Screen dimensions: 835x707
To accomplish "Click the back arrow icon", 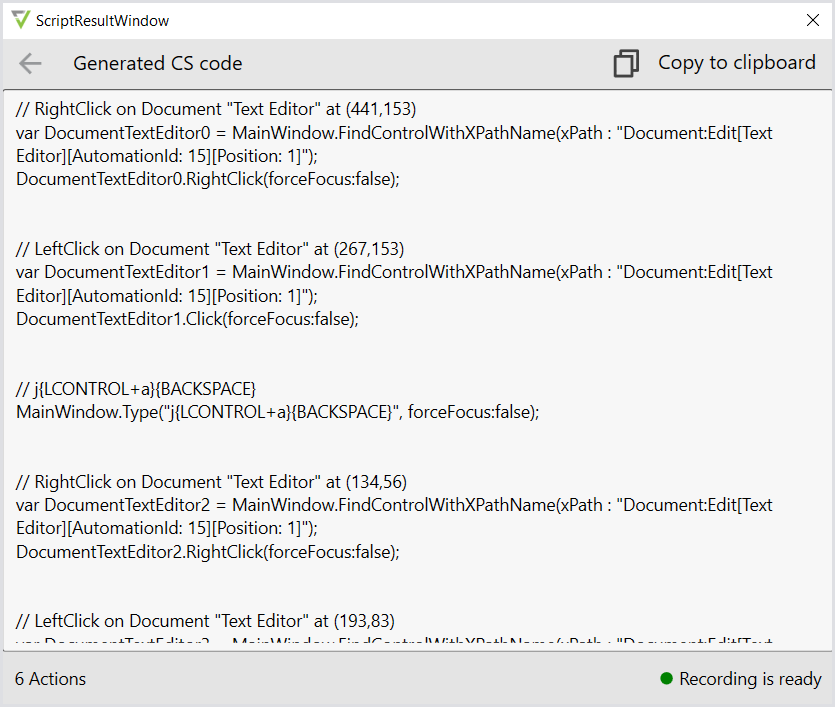I will click(x=30, y=64).
